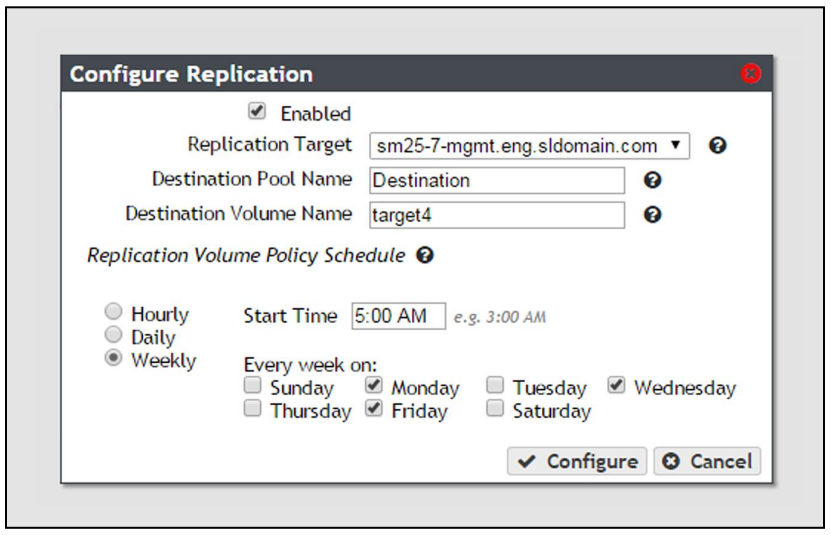This screenshot has width=831, height=535.
Task: Uncheck the Enabled checkbox
Action: coord(257,111)
